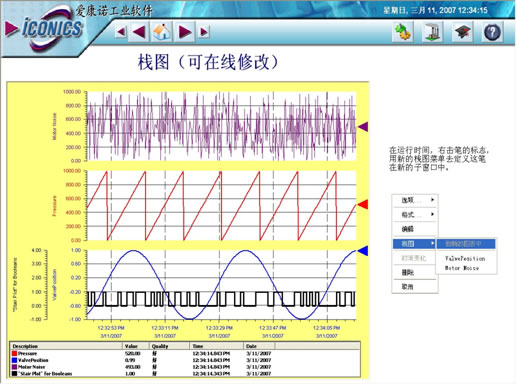
Task: Click the factory building toolbar icon
Action: coord(433,32)
